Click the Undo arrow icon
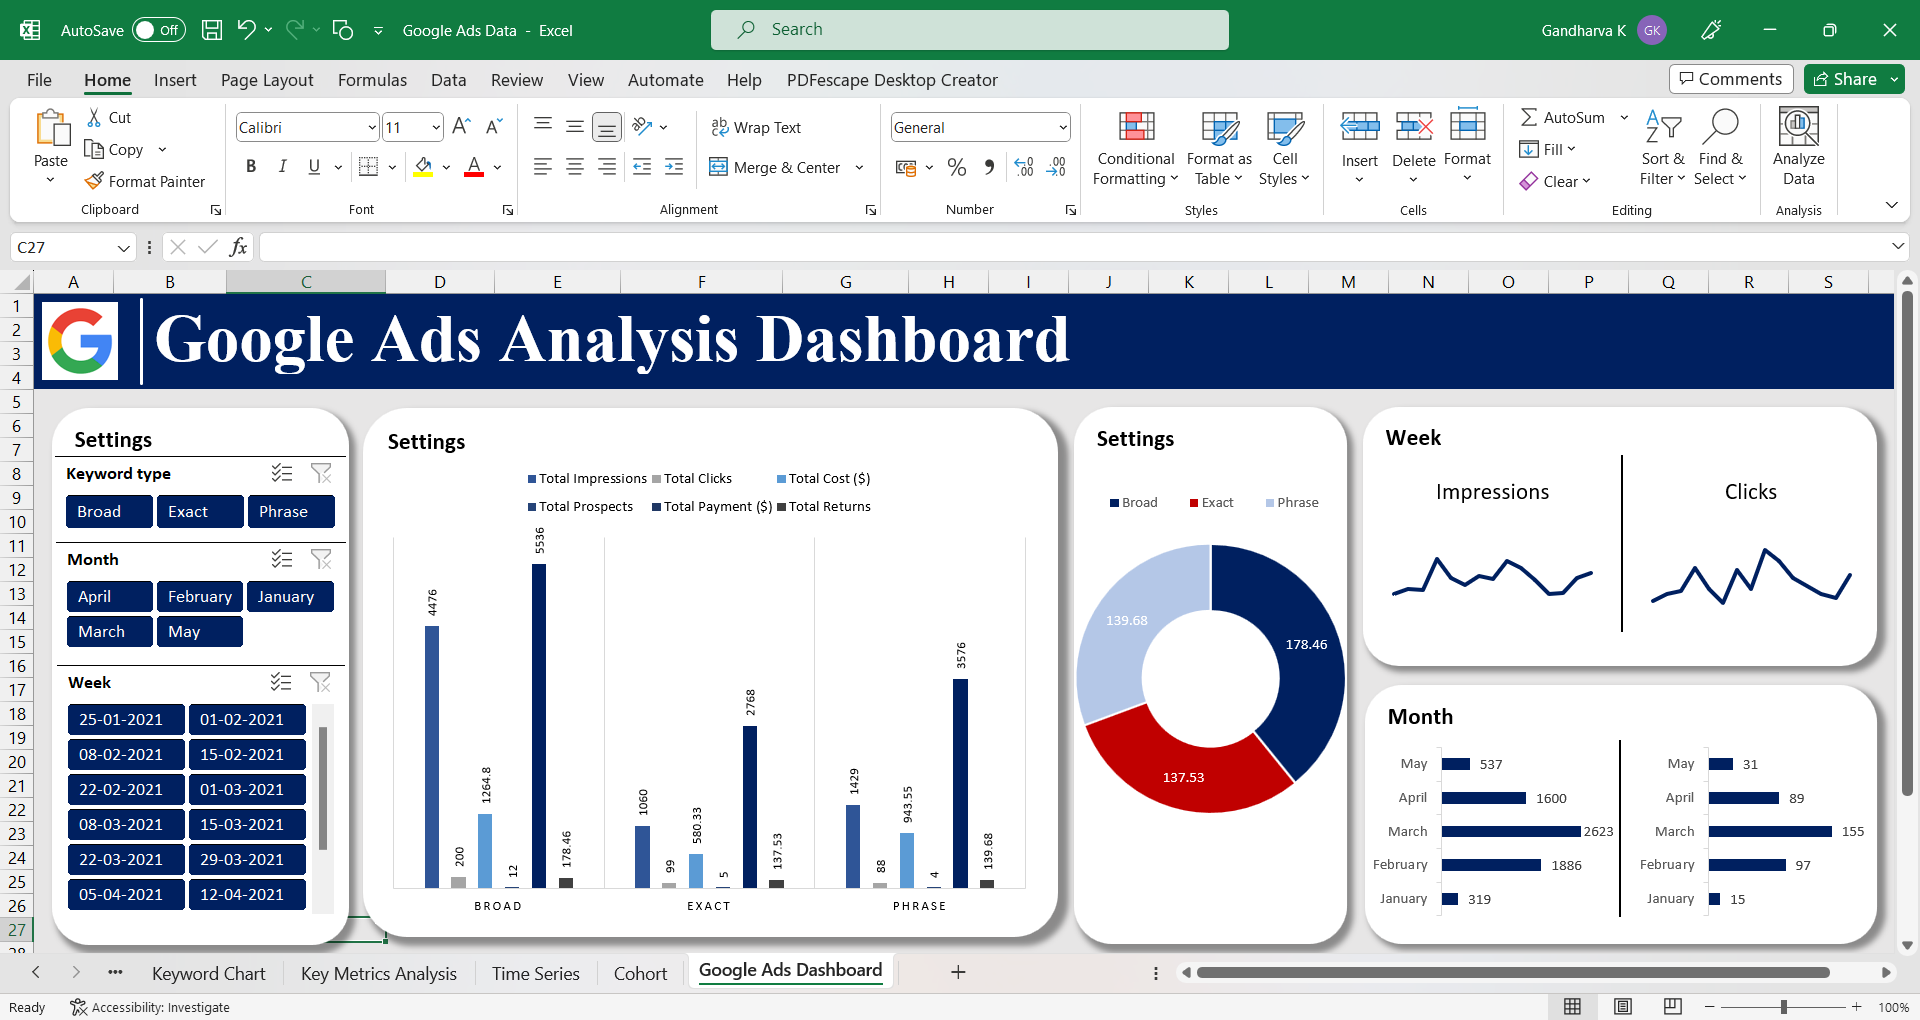 tap(246, 30)
